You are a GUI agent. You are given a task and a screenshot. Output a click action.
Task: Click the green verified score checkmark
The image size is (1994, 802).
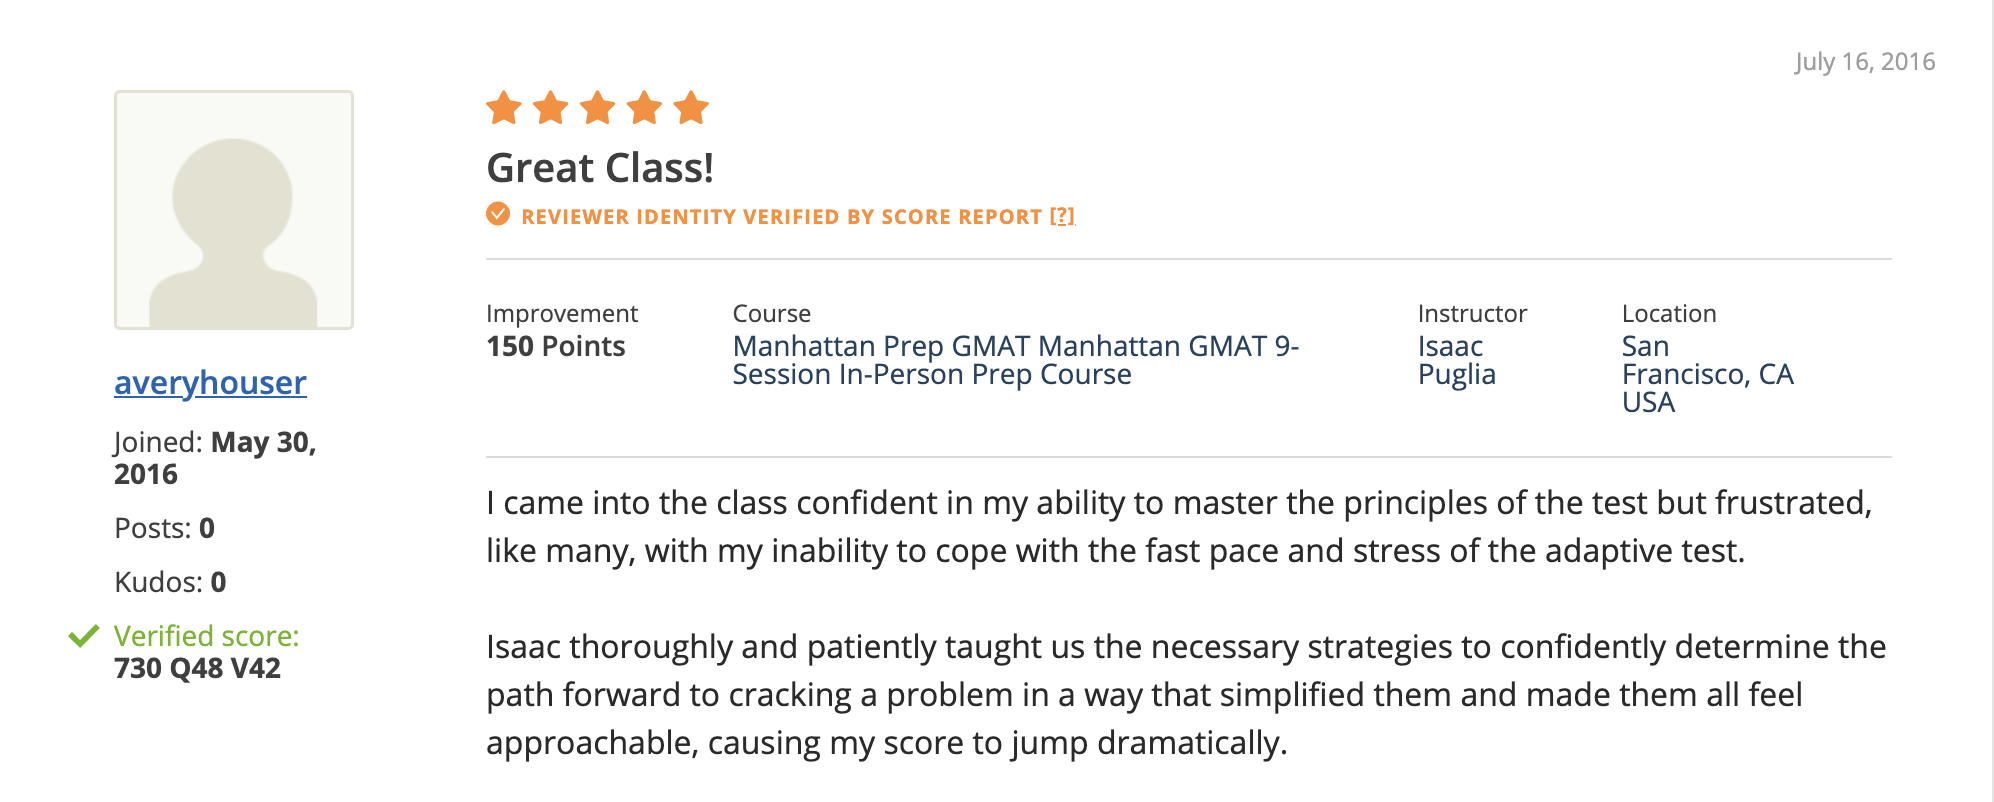point(84,636)
